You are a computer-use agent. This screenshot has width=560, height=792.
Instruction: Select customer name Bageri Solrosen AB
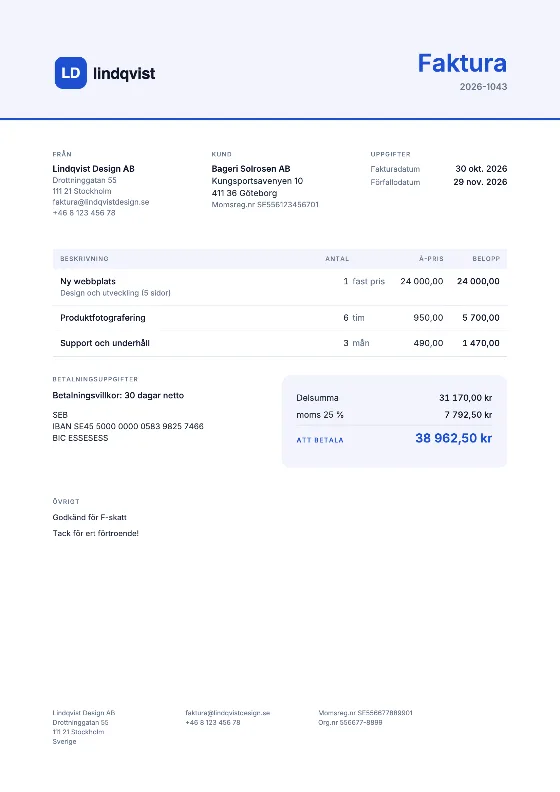(251, 169)
